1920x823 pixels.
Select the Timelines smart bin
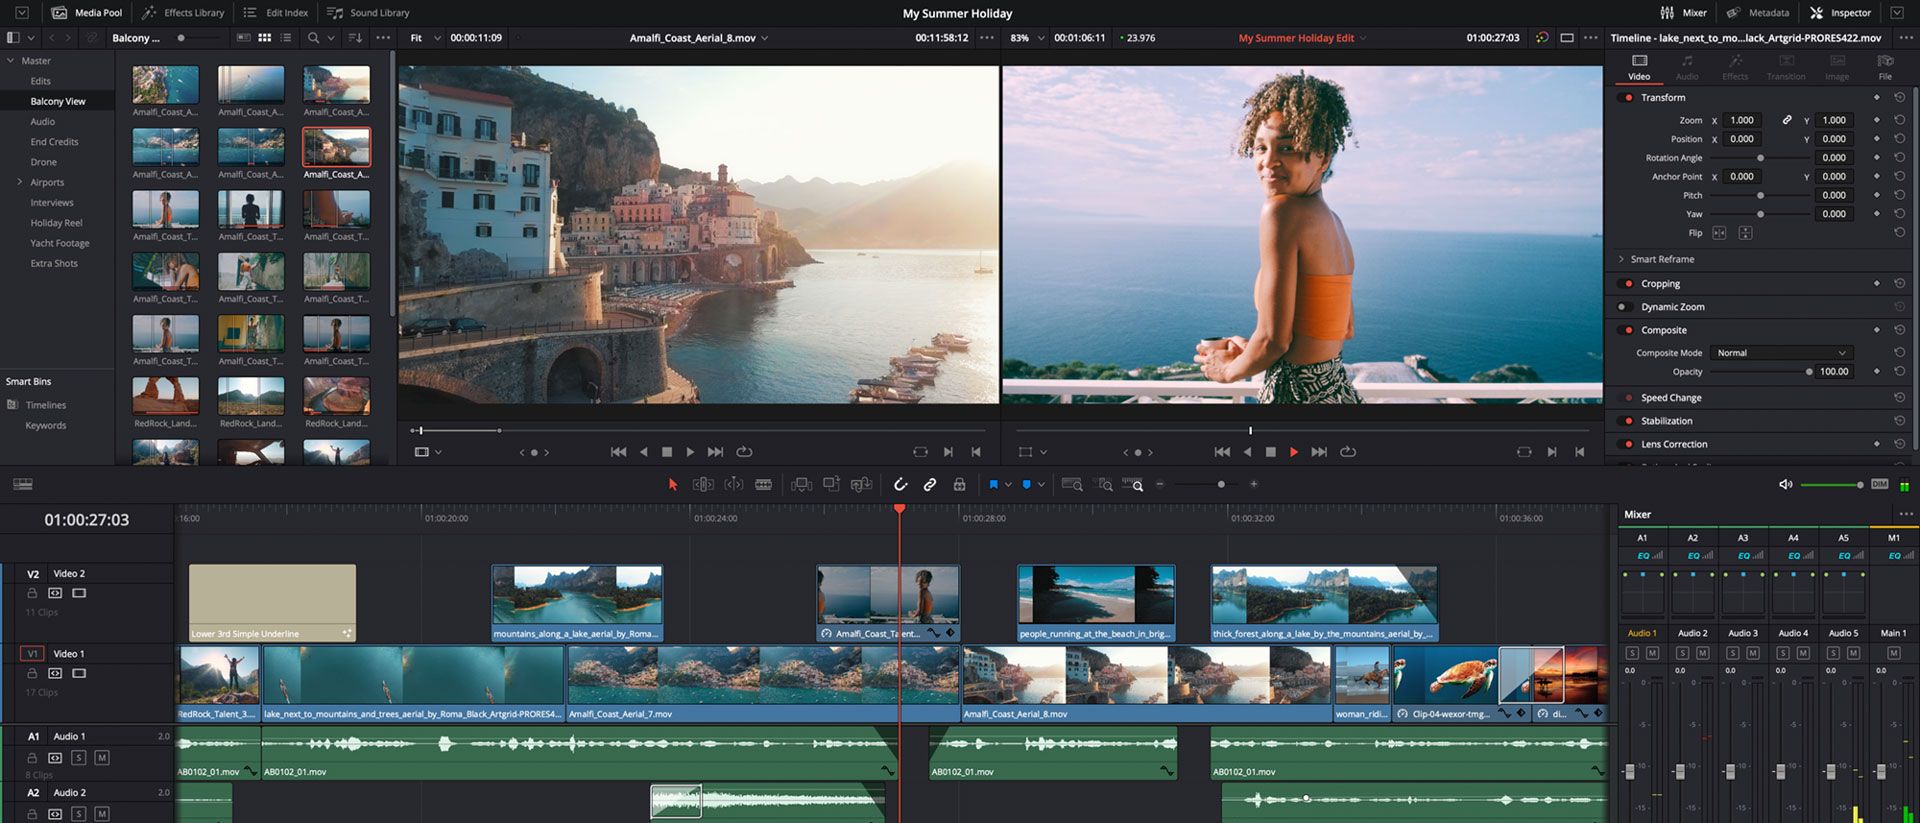coord(45,405)
